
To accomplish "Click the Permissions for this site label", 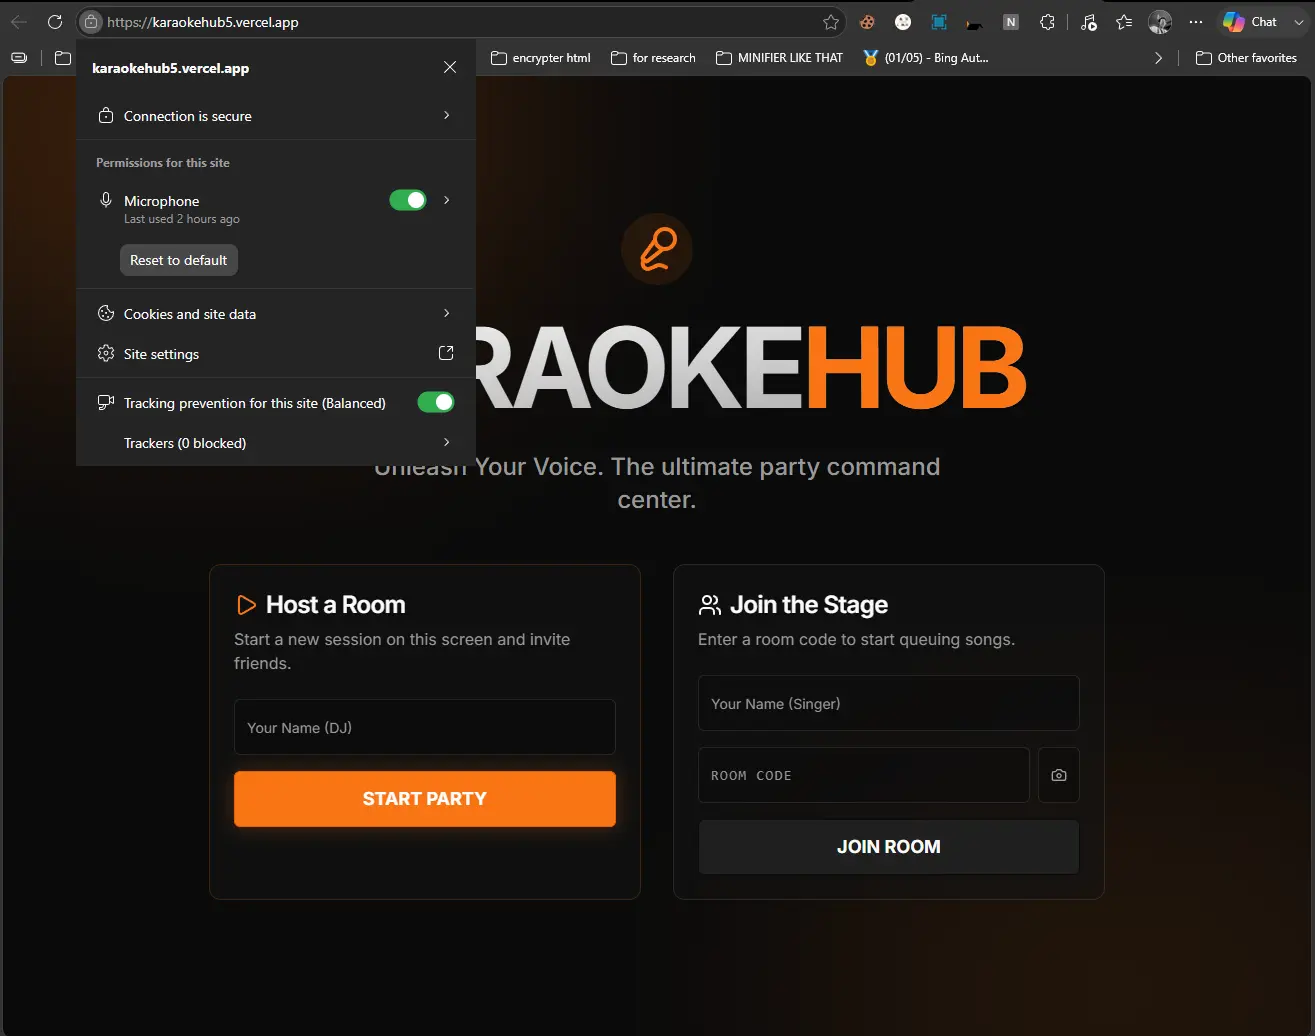I will pos(163,162).
